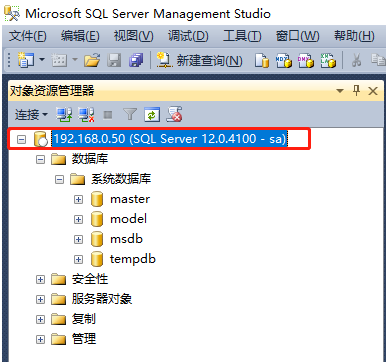388x364 pixels.
Task: Click the Disconnect server icon
Action: tap(86, 115)
